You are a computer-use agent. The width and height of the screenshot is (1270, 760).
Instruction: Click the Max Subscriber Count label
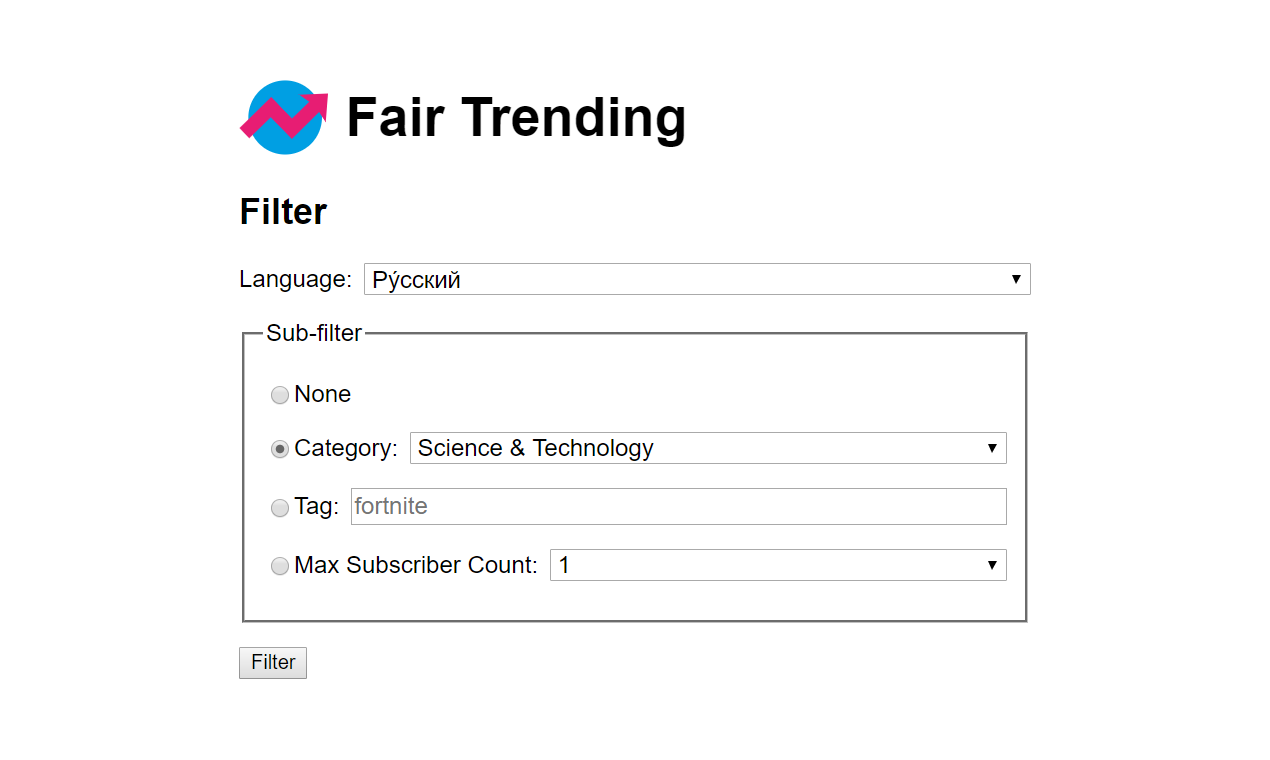[416, 565]
